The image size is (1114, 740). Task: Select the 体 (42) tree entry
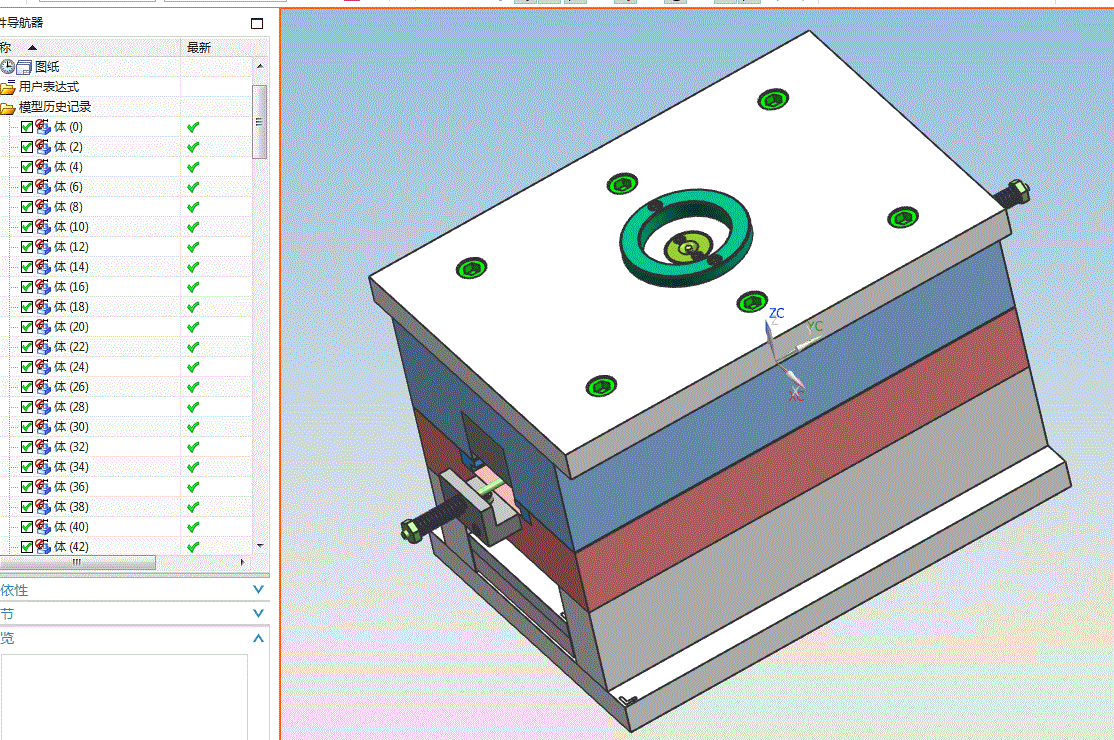pyautogui.click(x=71, y=547)
